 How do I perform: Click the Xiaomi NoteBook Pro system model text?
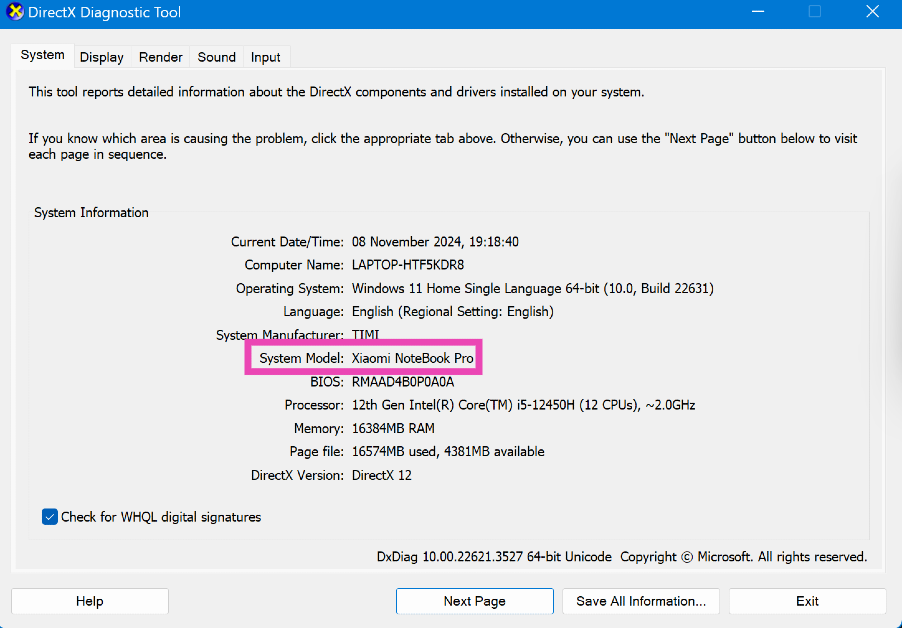click(x=412, y=358)
